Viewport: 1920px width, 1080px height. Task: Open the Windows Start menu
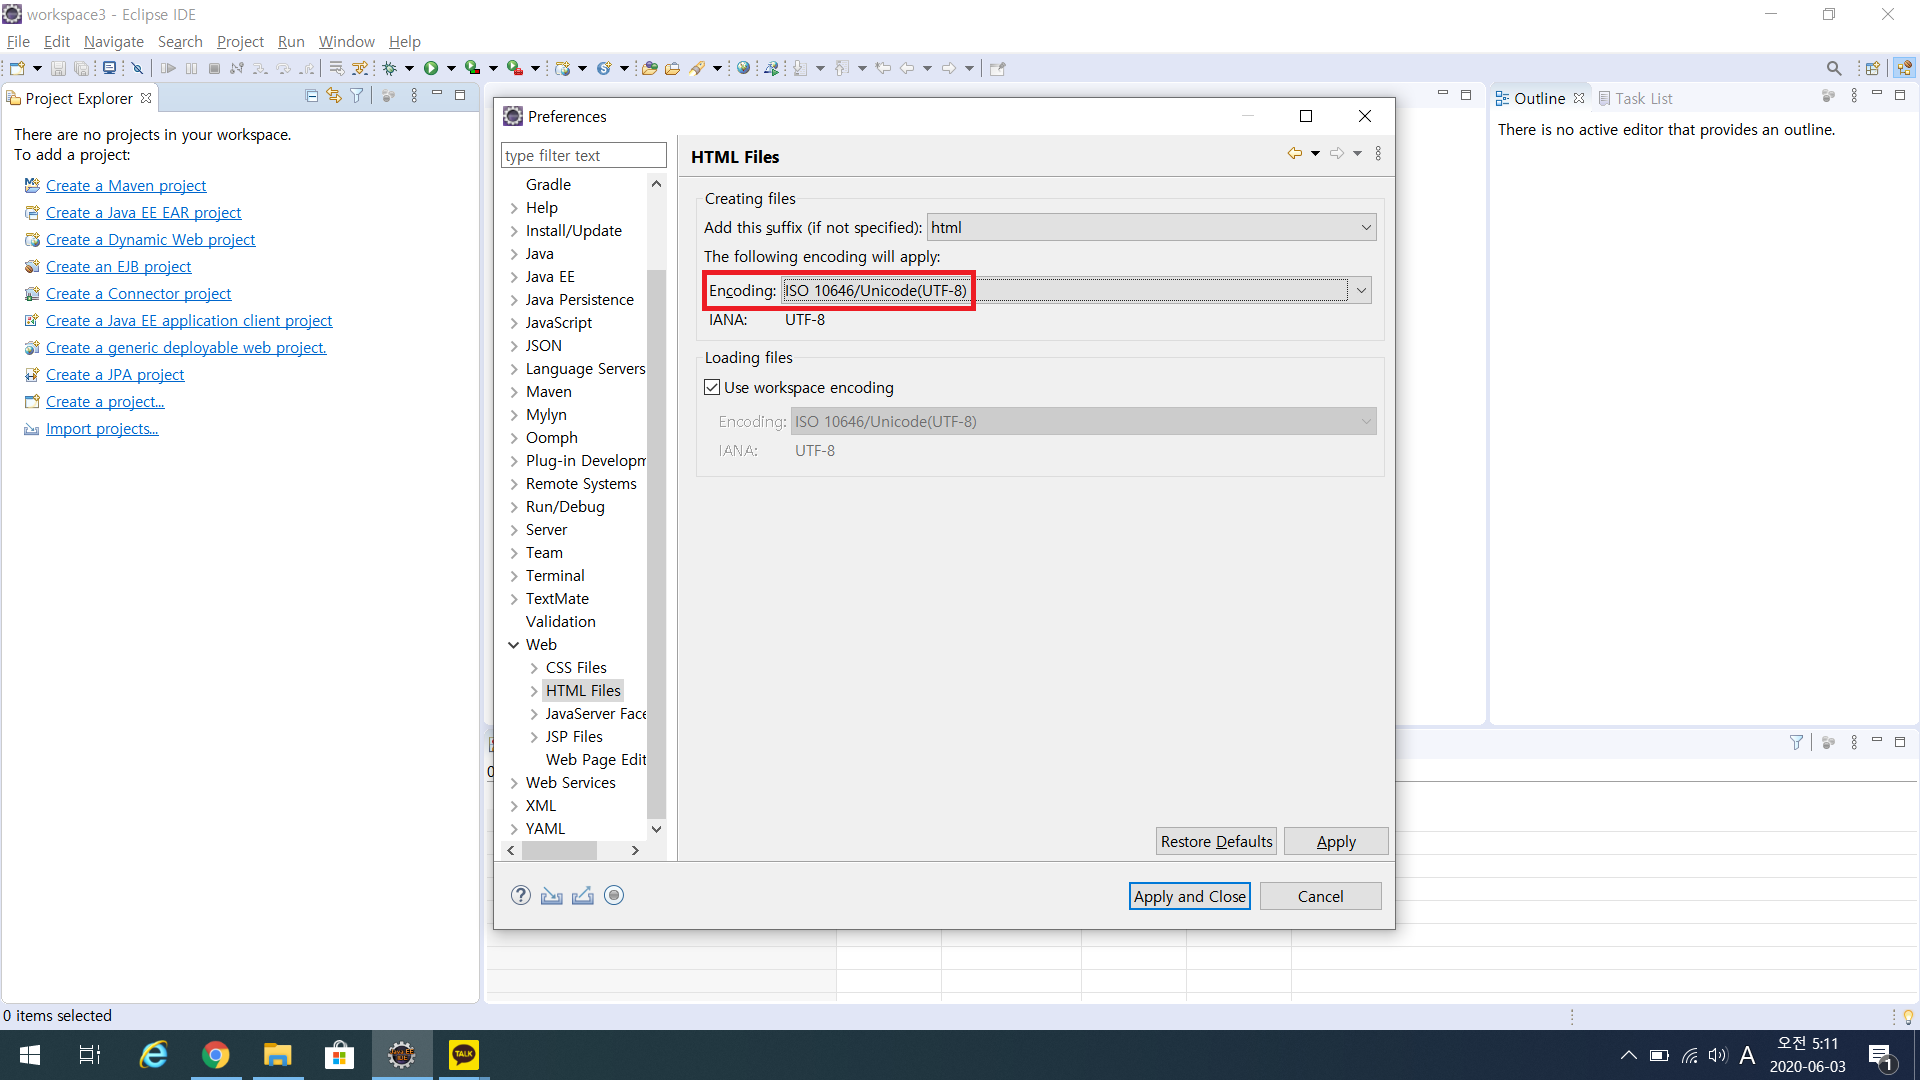tap(30, 1055)
